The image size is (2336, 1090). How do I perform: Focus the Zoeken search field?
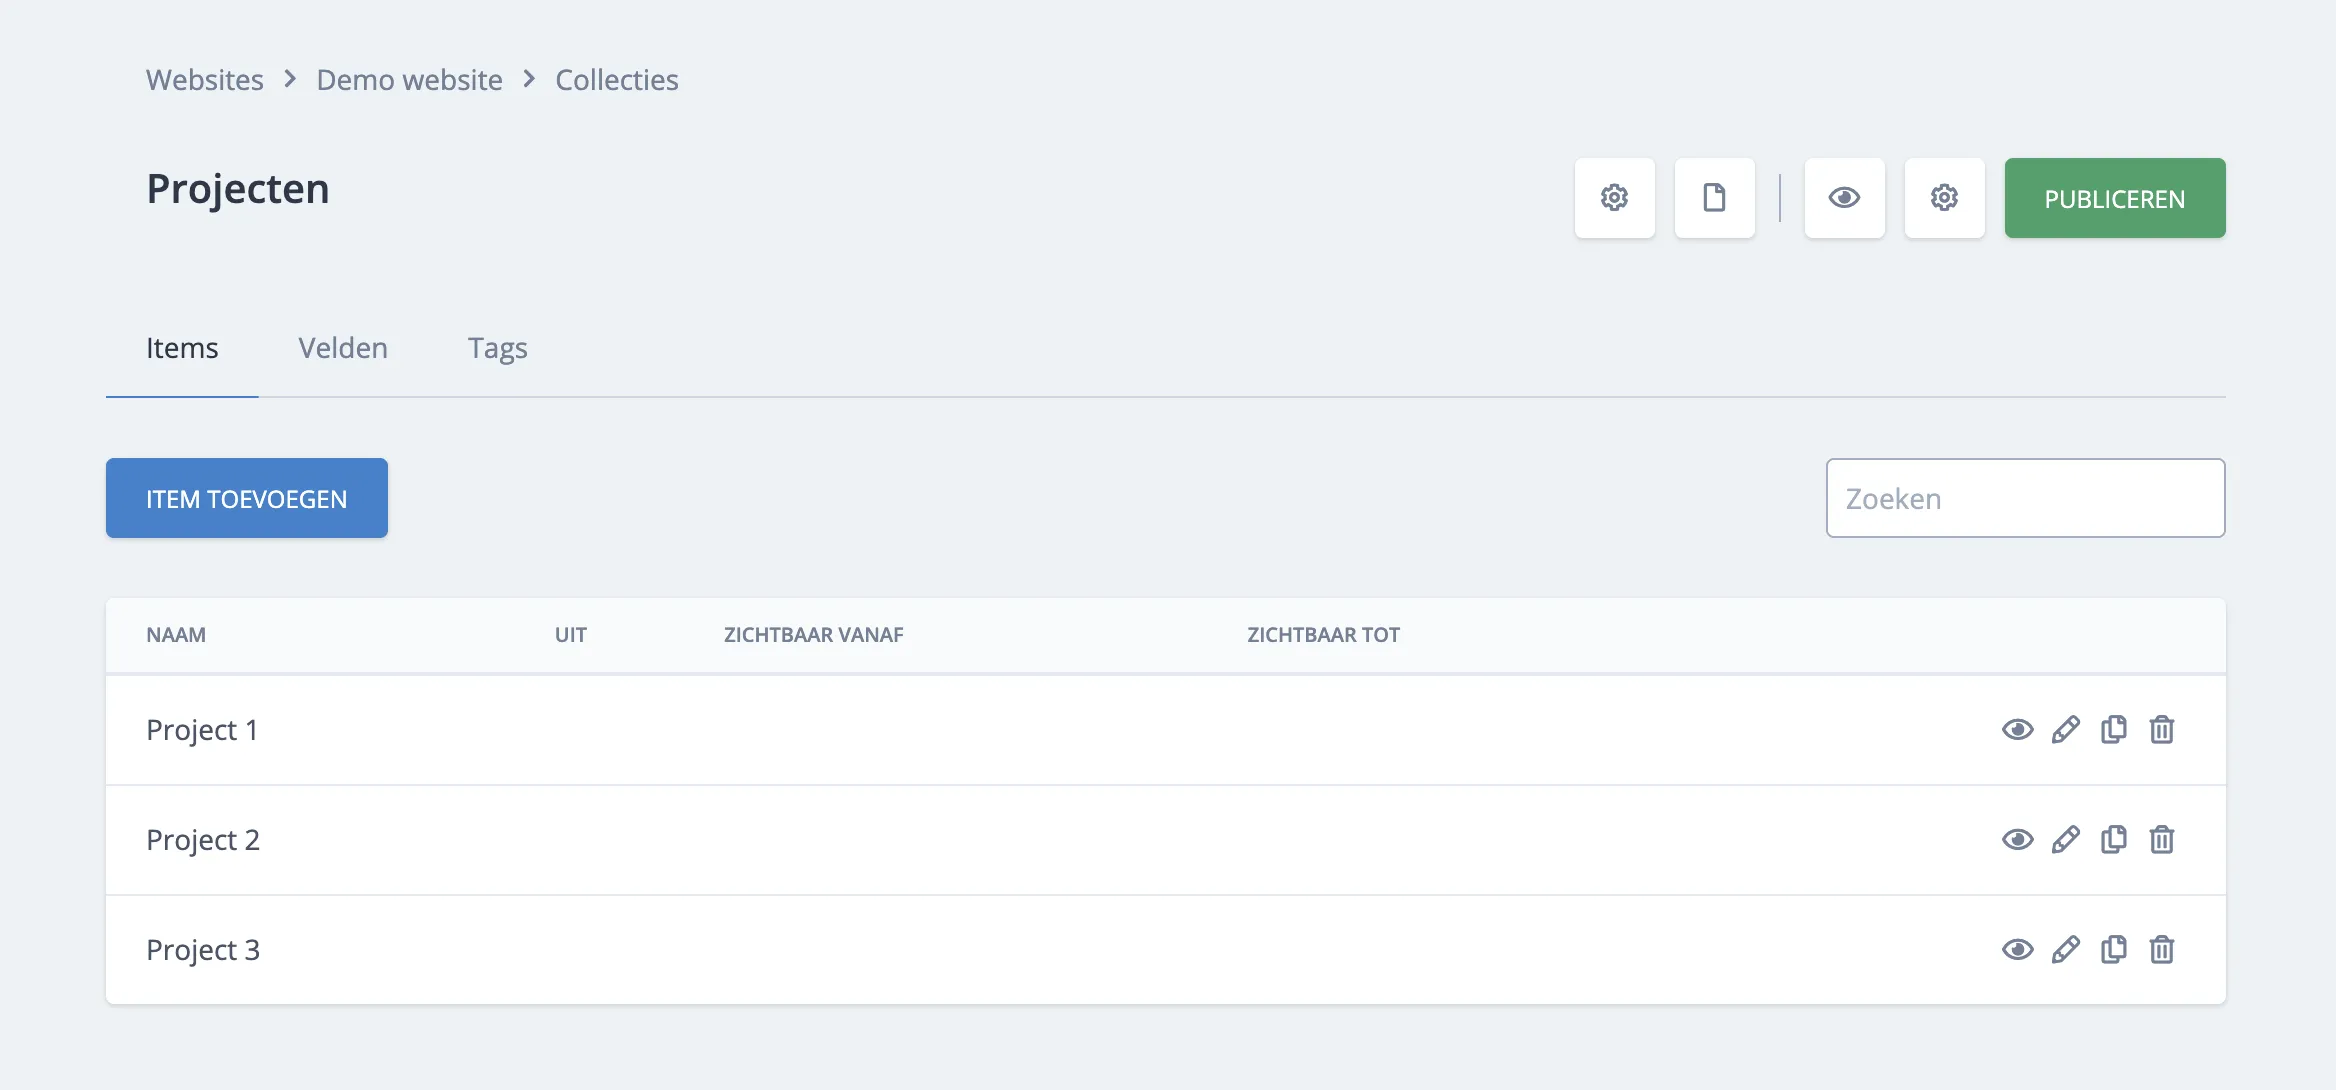tap(2025, 498)
